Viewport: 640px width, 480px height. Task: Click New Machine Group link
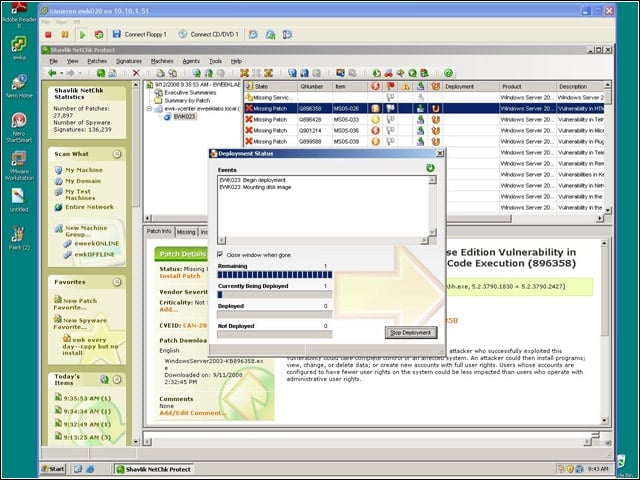[81, 231]
